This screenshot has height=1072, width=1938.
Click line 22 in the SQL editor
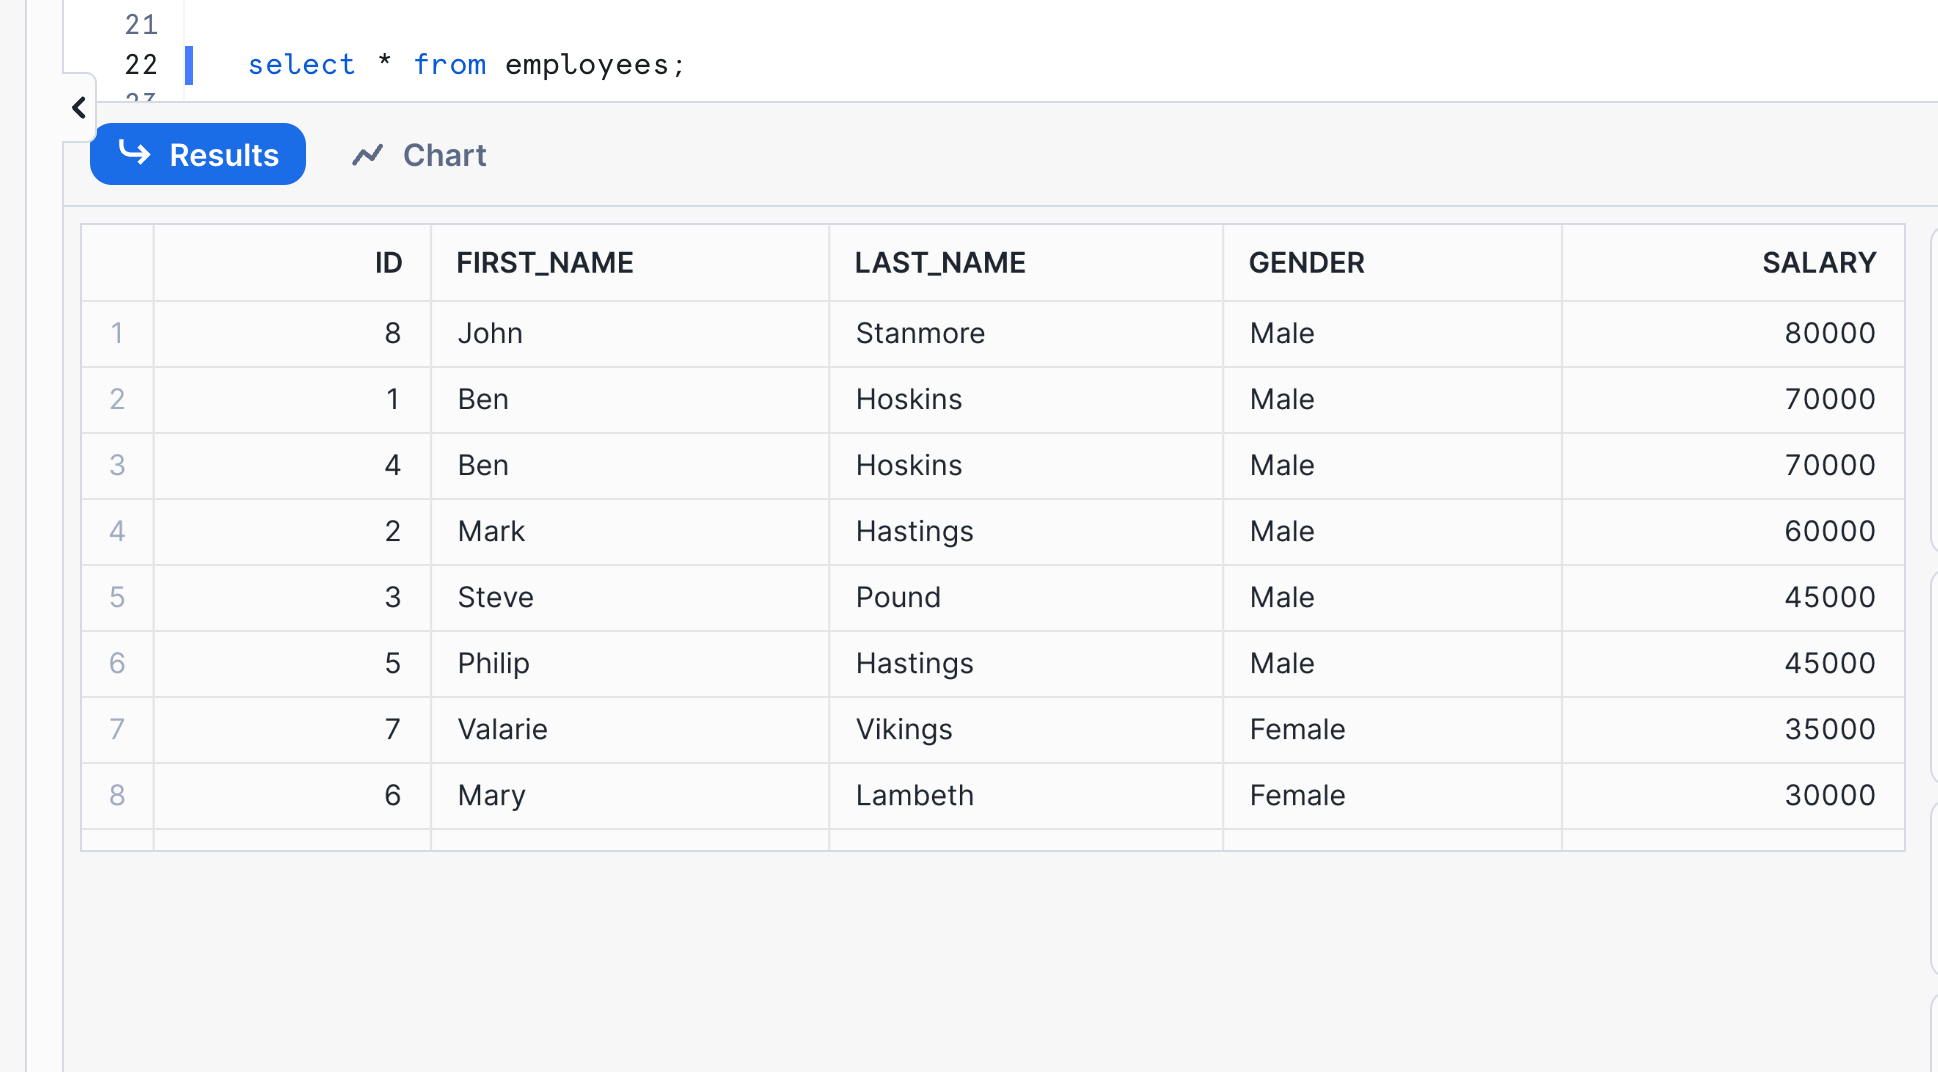tap(466, 65)
